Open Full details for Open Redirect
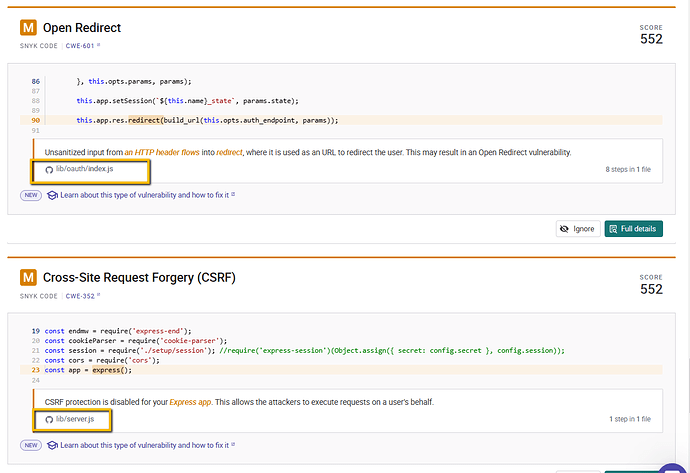The width and height of the screenshot is (690, 473). point(633,229)
